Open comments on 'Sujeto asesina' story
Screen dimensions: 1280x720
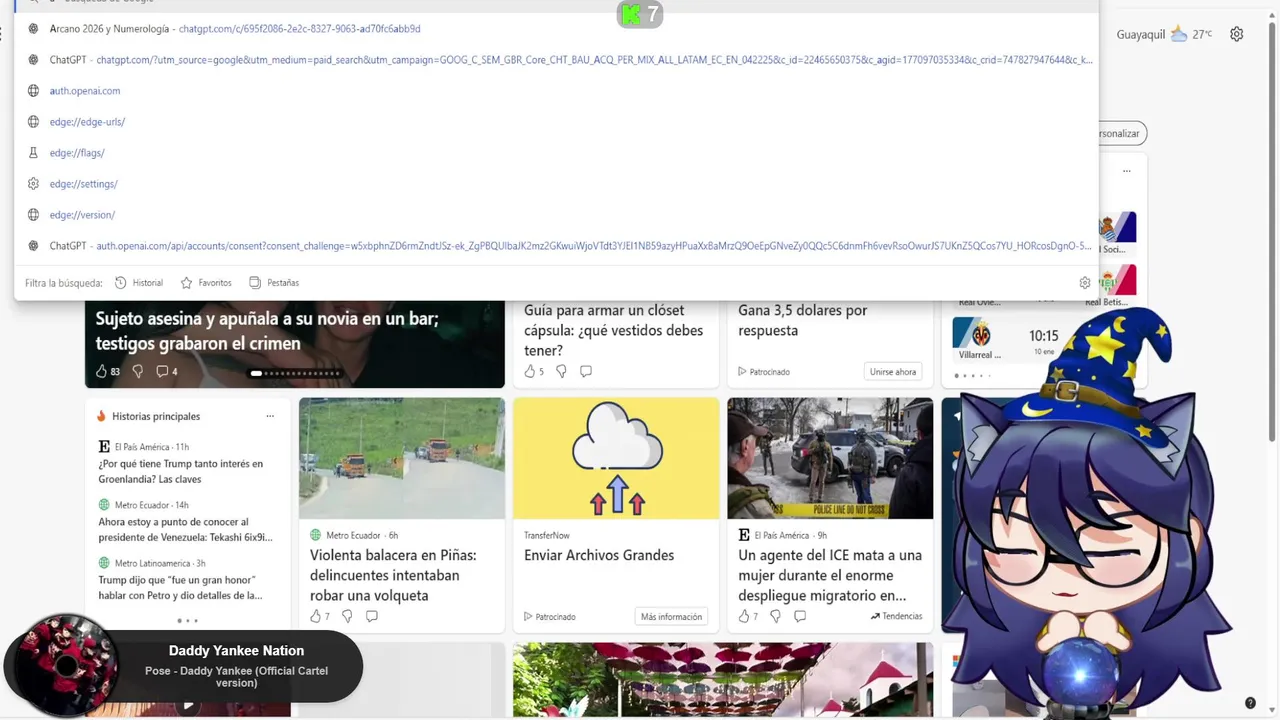166,371
